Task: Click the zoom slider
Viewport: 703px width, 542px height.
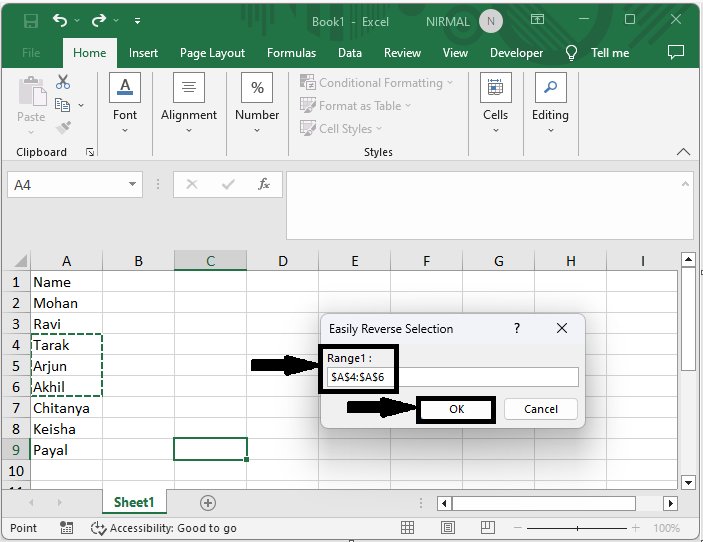Action: tap(577, 528)
